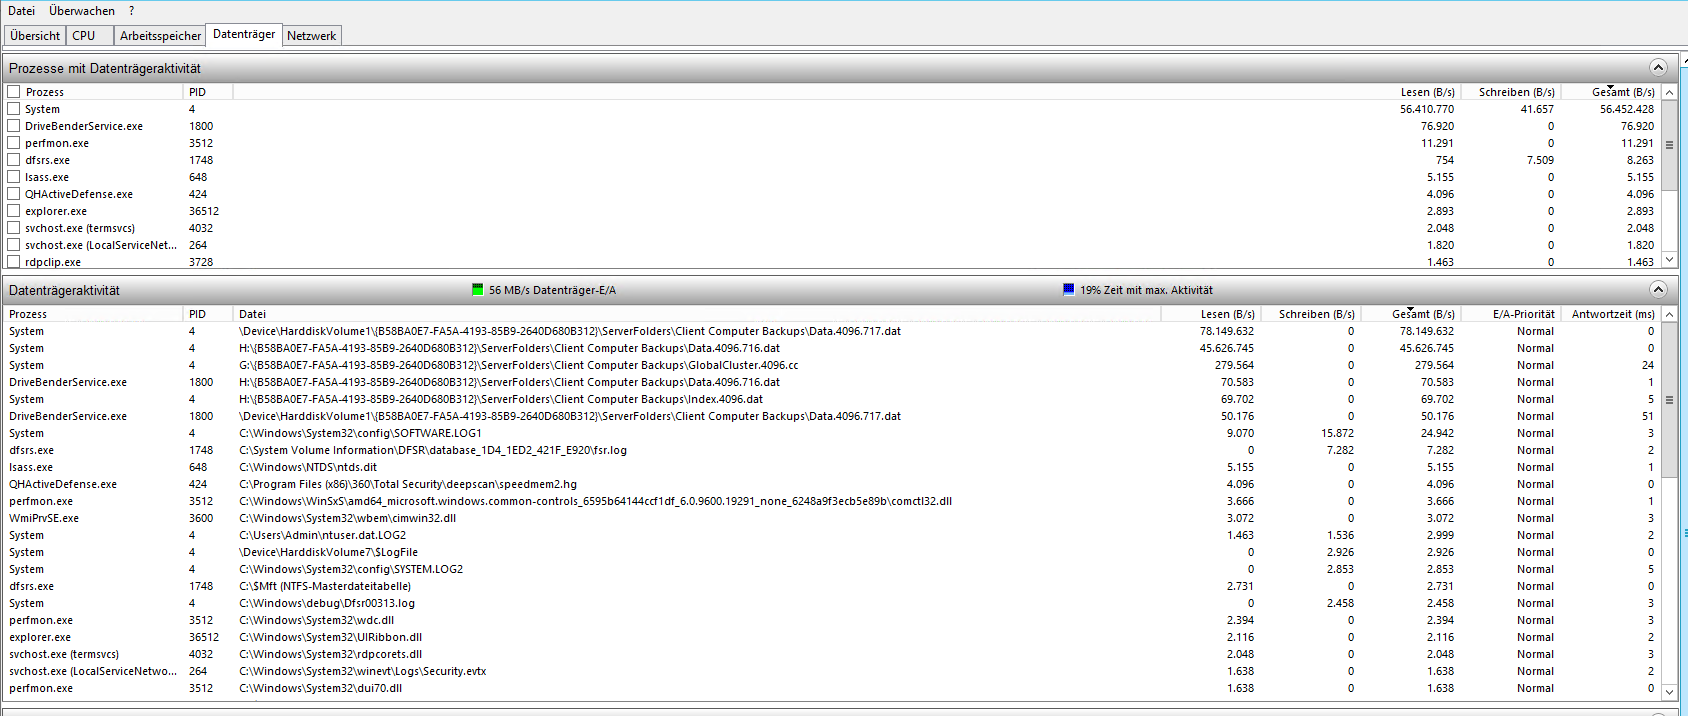
Task: Check the perfmon.exe process box
Action: [14, 143]
